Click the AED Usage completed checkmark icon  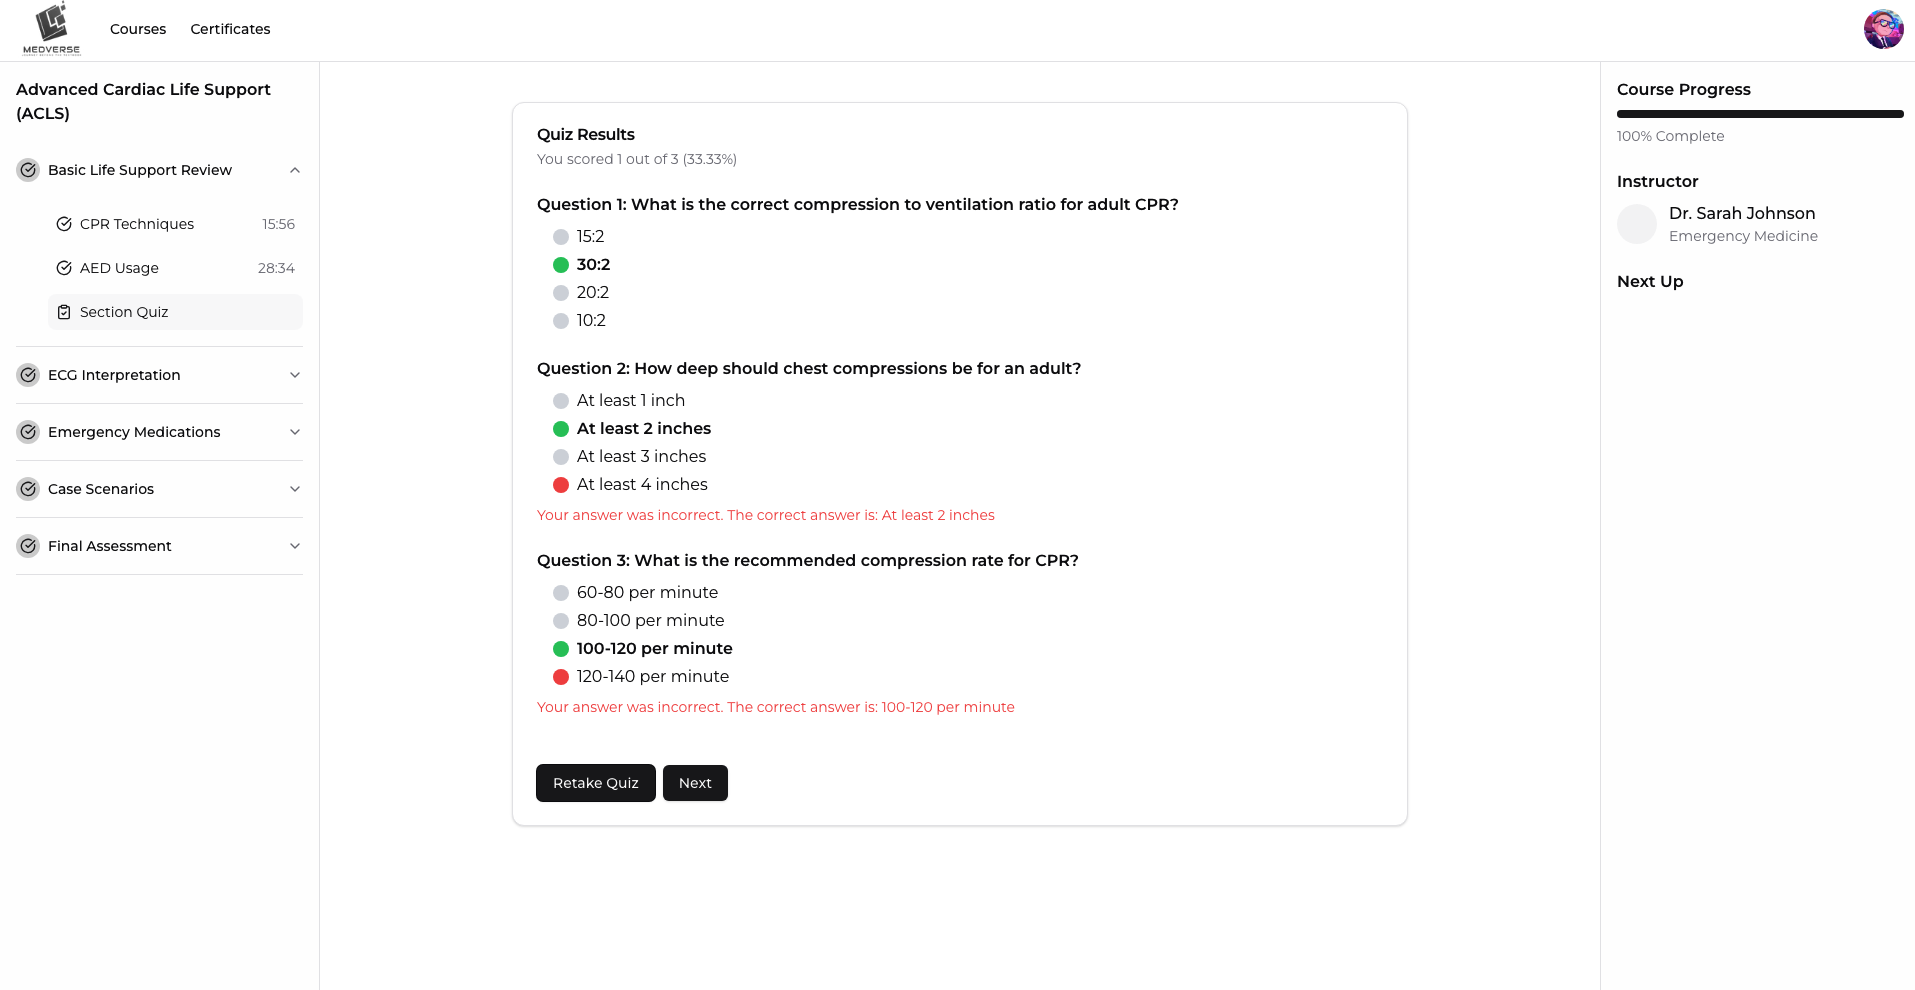(64, 268)
